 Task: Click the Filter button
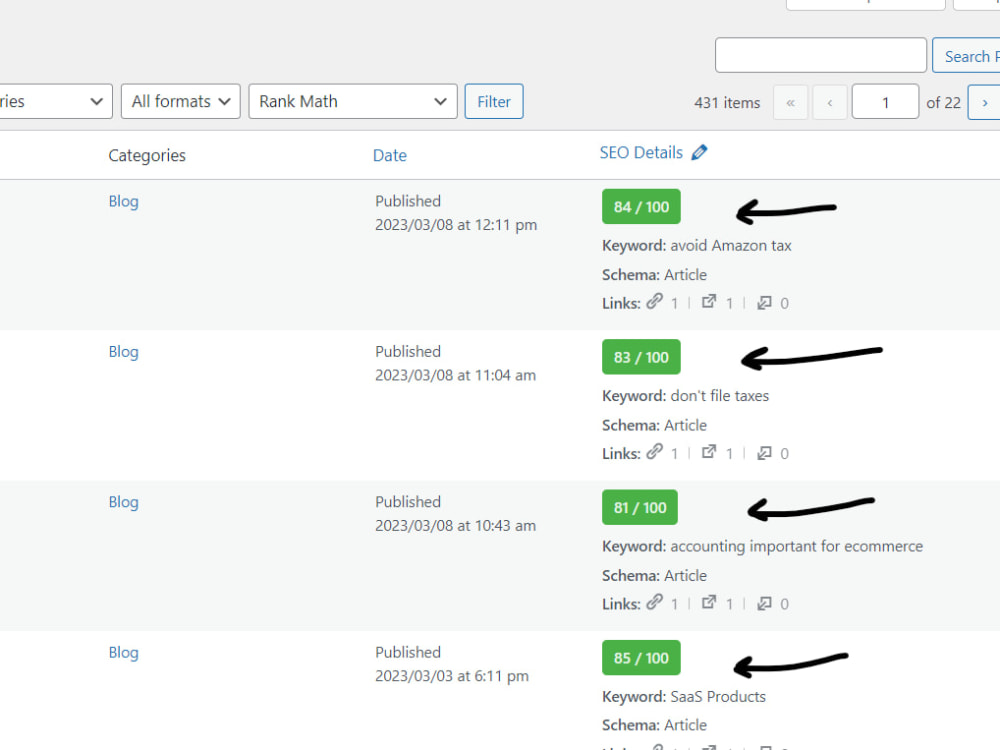[x=494, y=101]
